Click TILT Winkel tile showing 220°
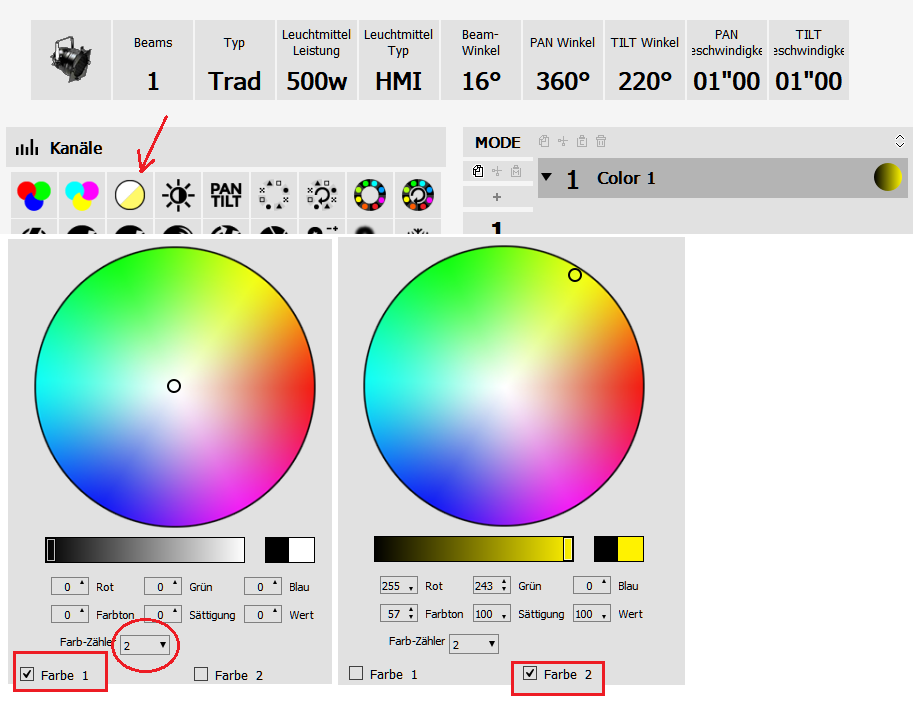The width and height of the screenshot is (913, 705). 645,60
